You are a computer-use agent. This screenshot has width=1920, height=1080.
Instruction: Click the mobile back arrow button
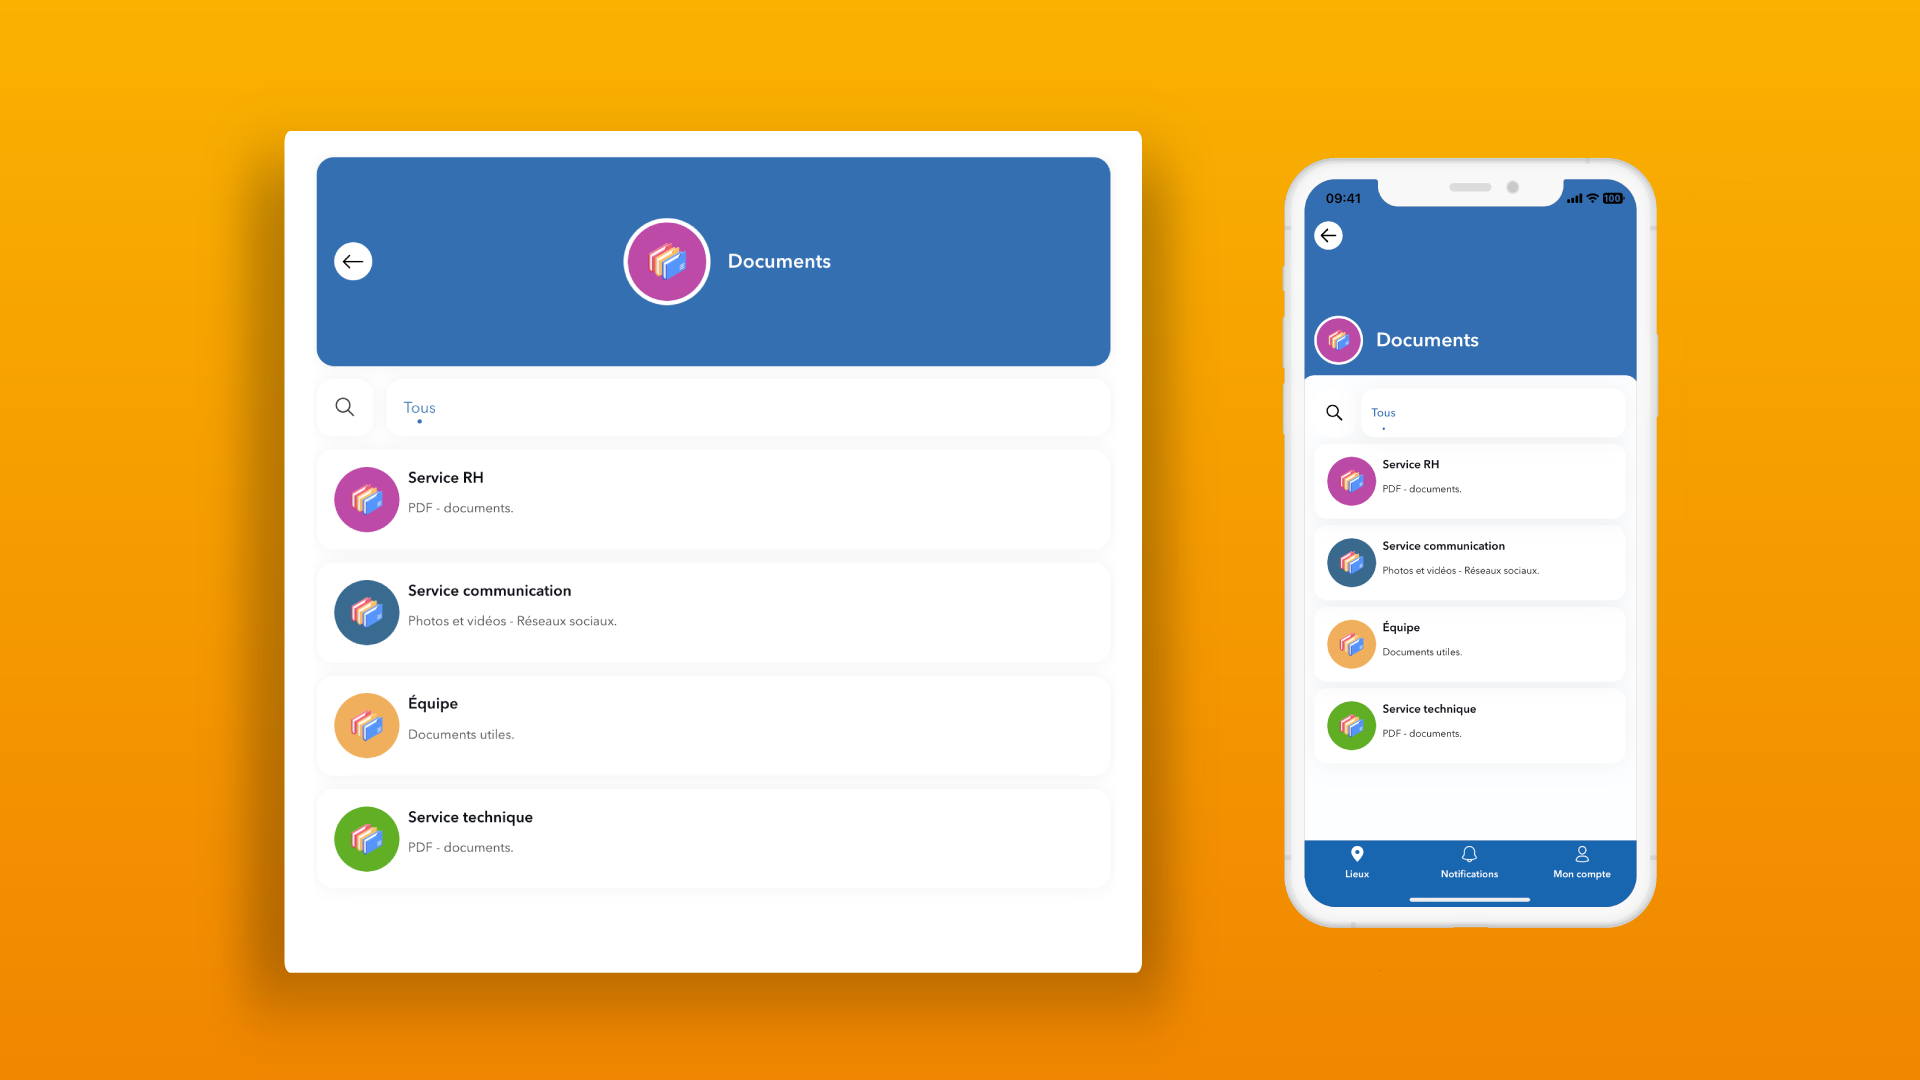coord(1328,235)
